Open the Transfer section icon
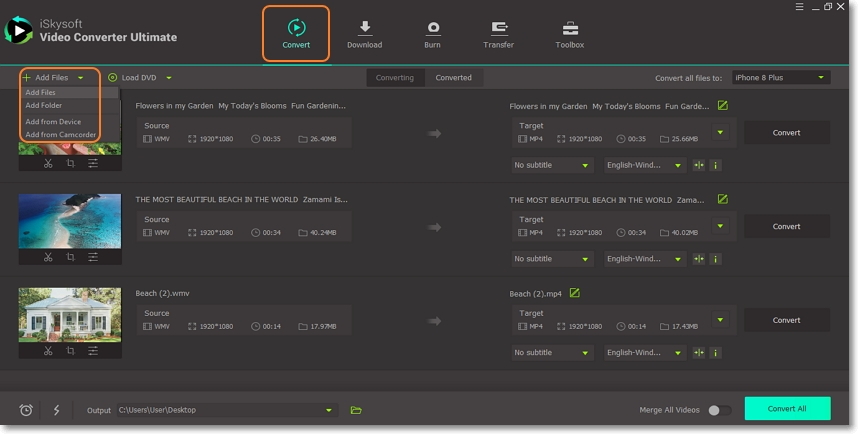 [x=498, y=28]
